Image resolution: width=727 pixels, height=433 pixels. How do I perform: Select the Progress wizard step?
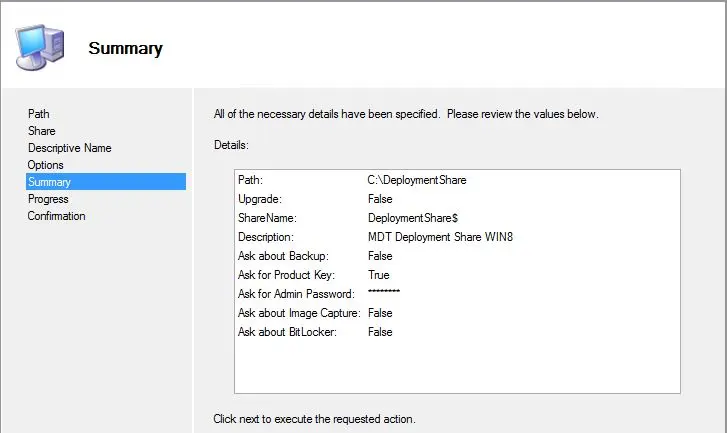[48, 199]
